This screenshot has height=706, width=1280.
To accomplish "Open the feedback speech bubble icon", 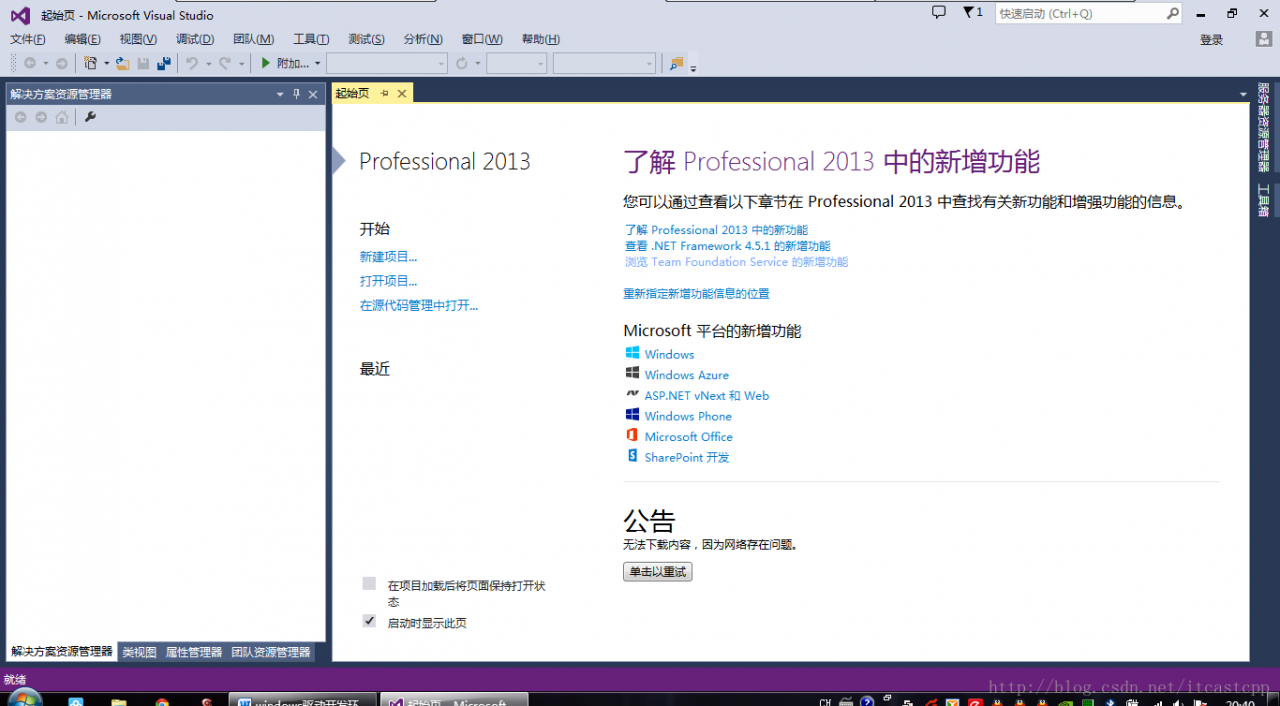I will [x=938, y=13].
